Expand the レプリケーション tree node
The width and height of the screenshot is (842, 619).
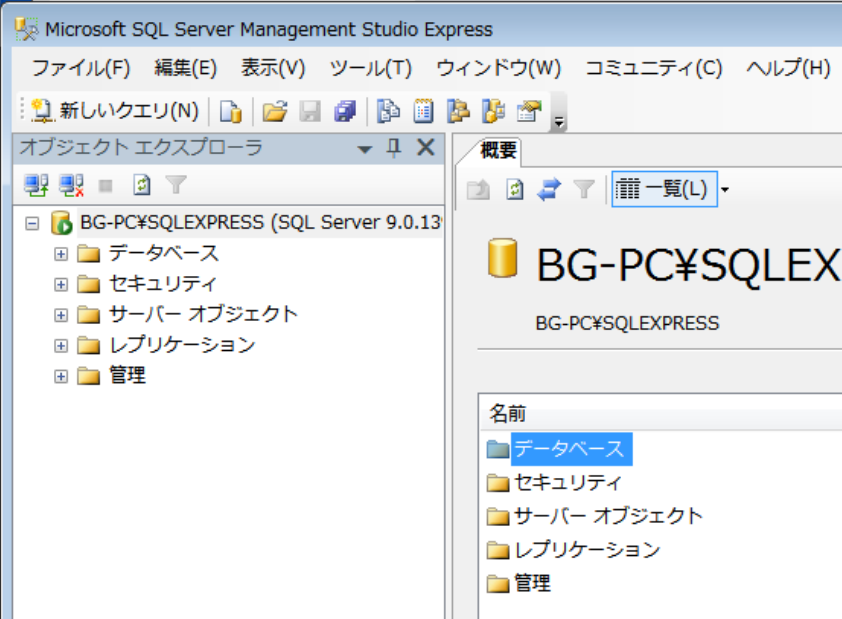click(x=61, y=345)
